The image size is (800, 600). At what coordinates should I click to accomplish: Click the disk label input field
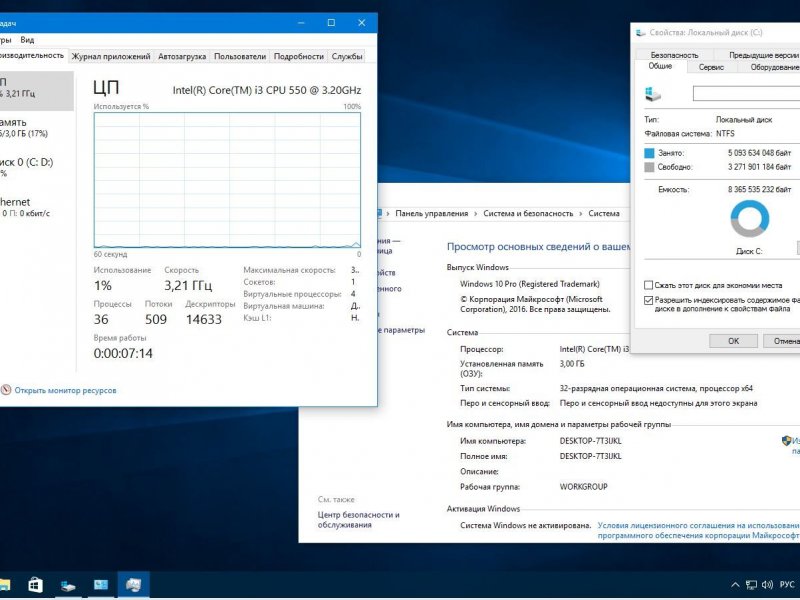point(746,93)
